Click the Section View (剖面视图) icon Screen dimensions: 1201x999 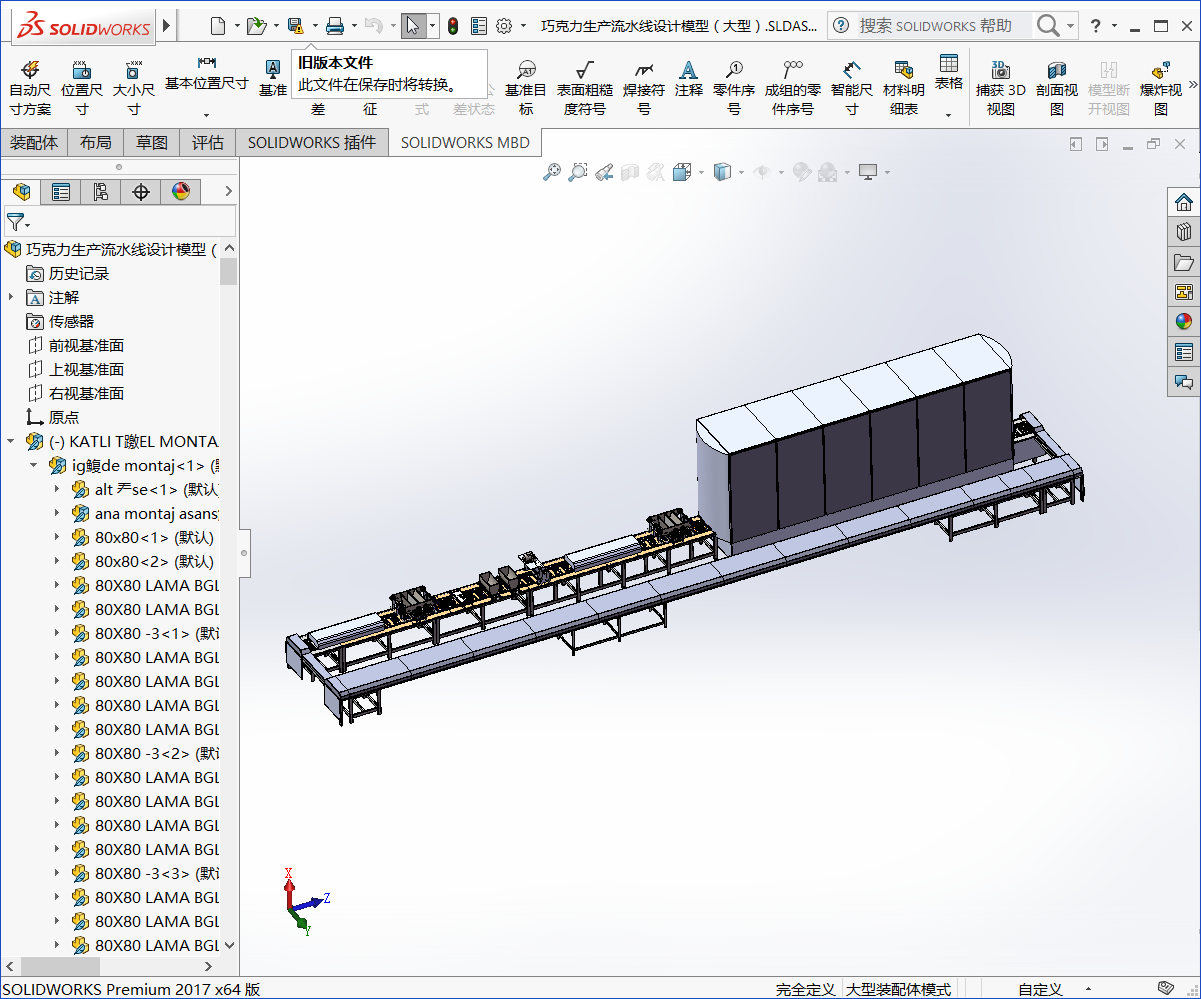(1056, 86)
